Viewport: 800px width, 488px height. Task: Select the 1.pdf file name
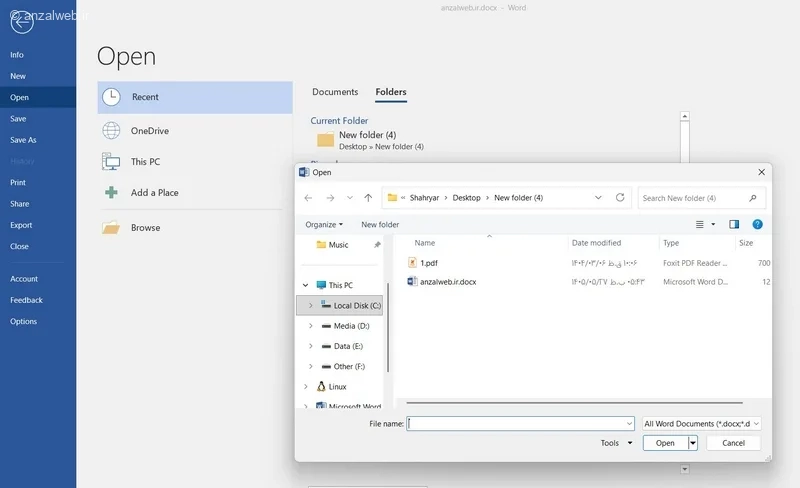coord(429,263)
